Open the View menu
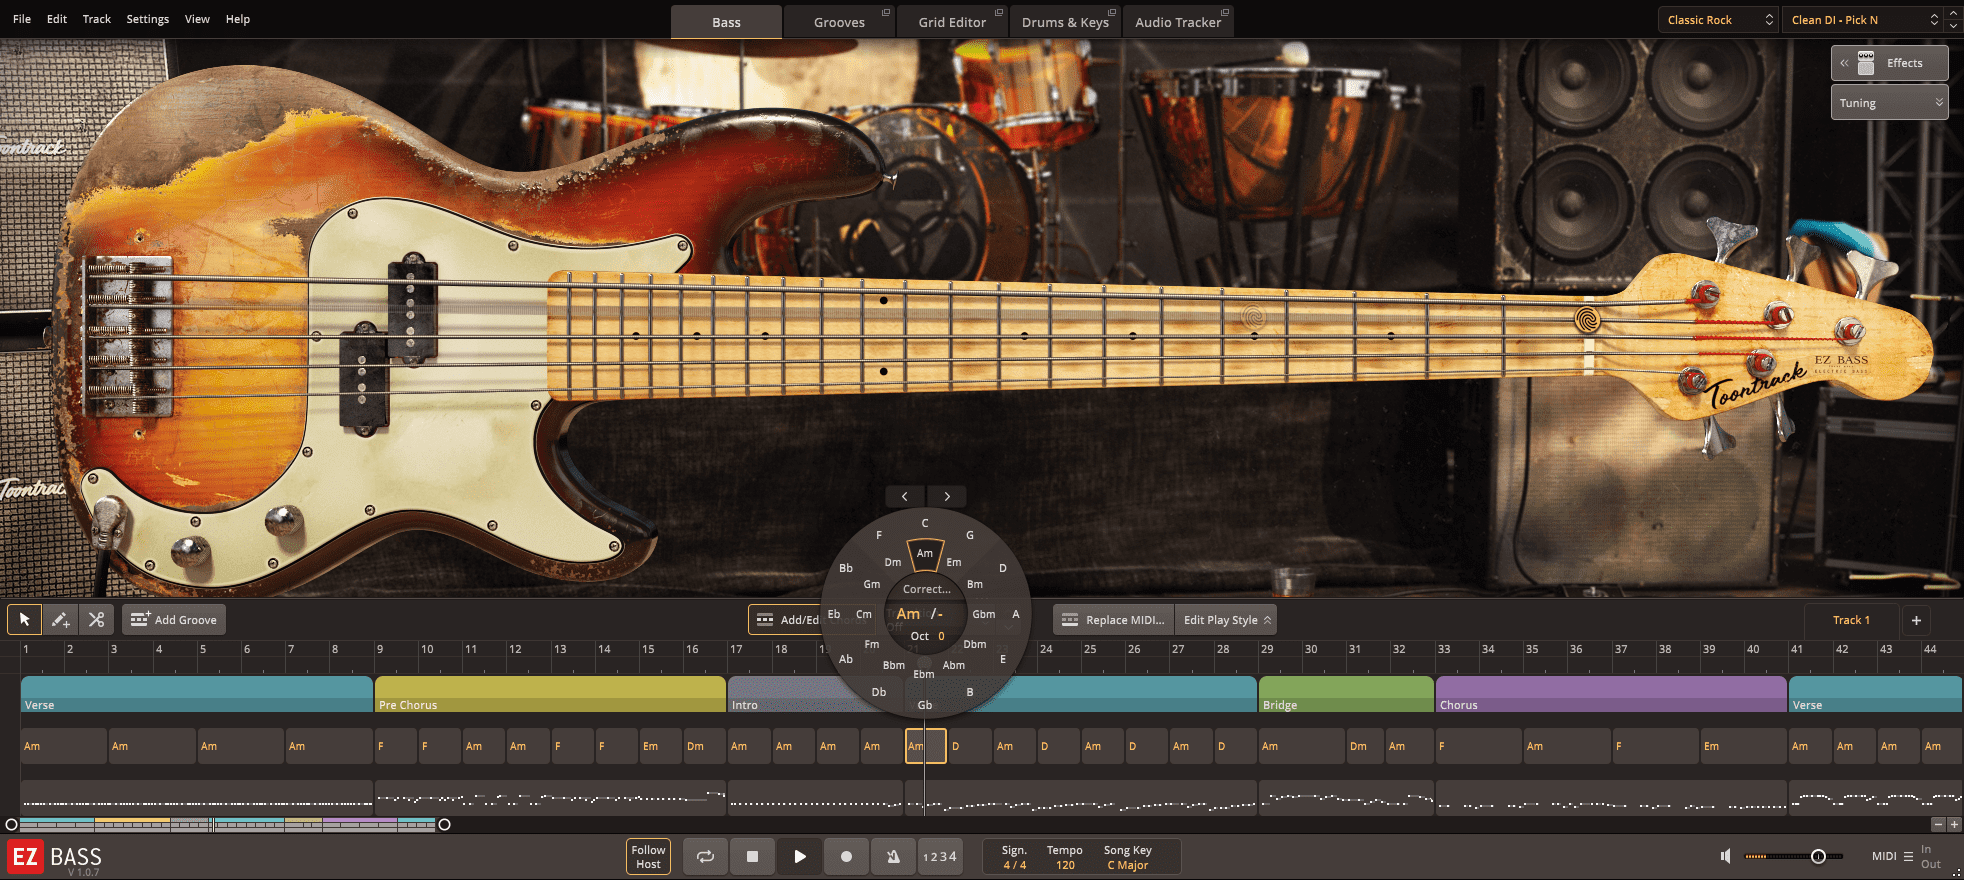Viewport: 1964px width, 880px height. [197, 19]
